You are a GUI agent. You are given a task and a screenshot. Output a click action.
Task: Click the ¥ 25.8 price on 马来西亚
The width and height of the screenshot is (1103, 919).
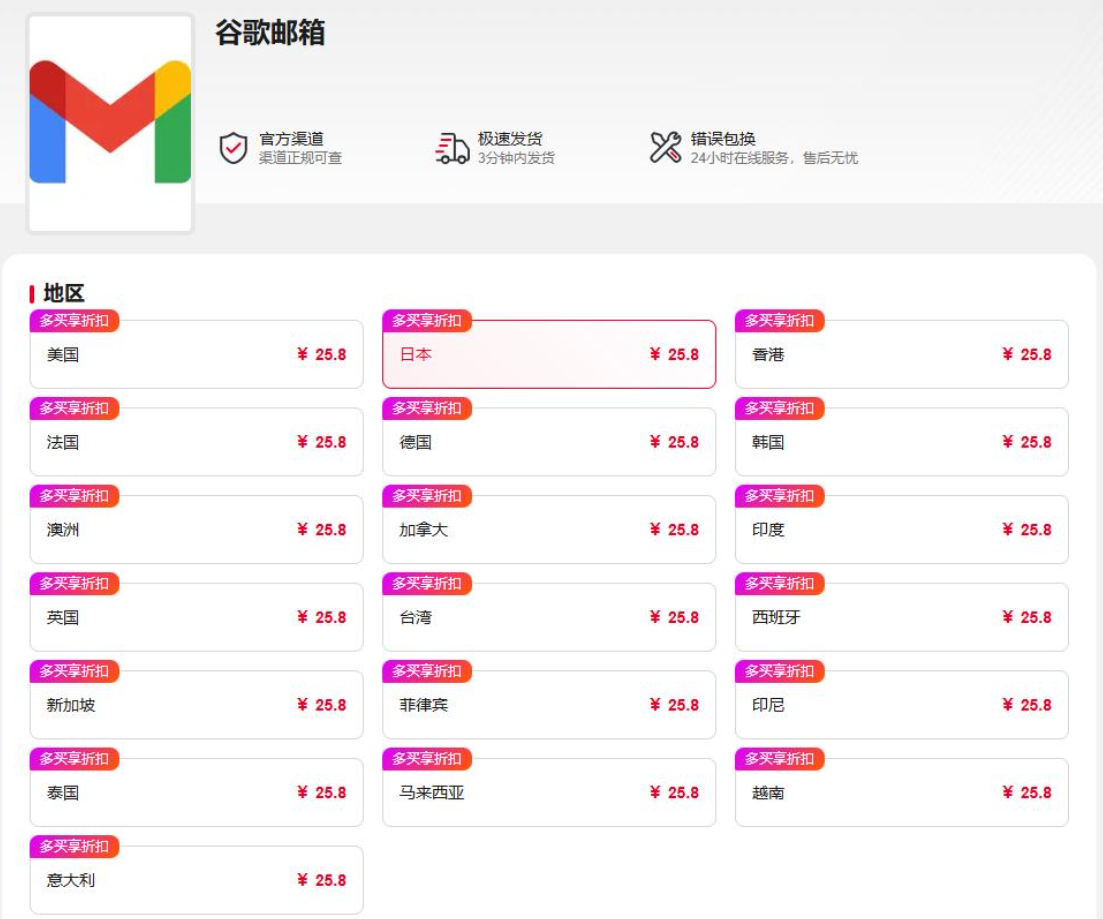point(674,792)
